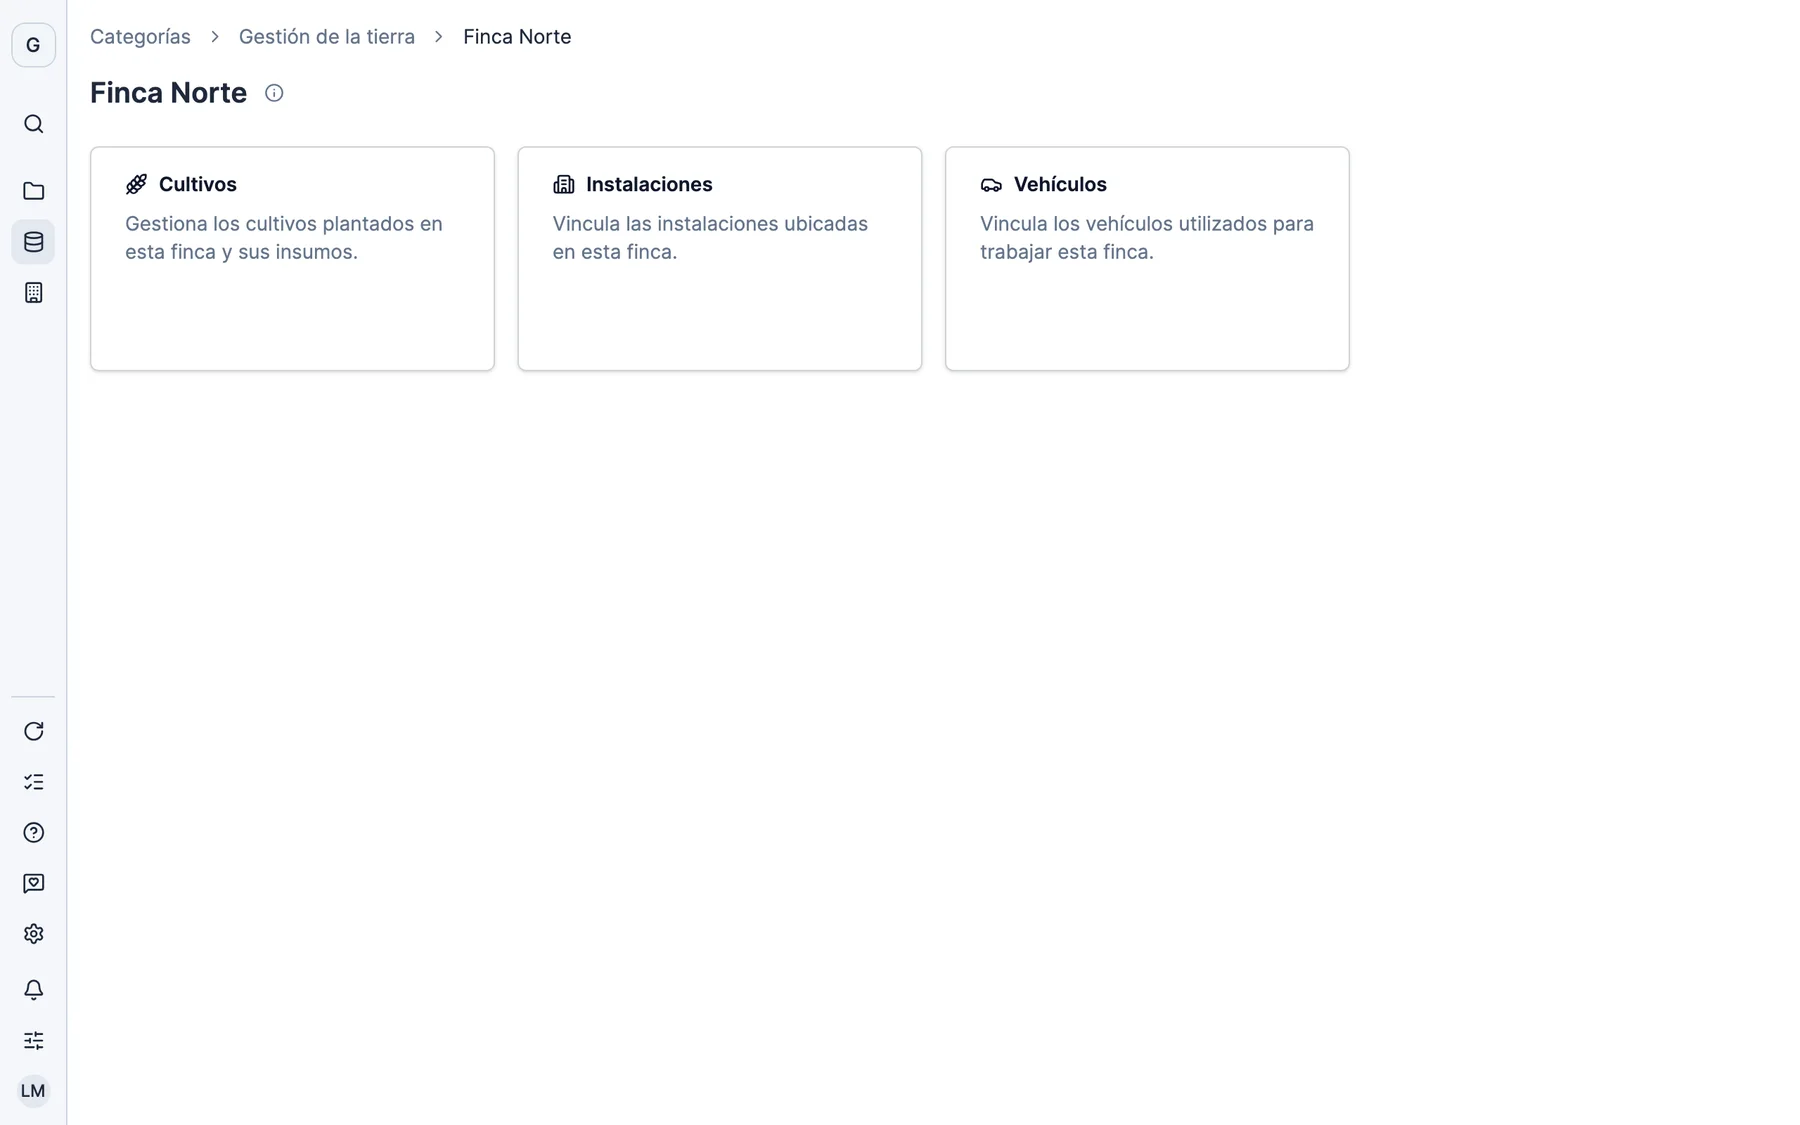
Task: Open the feedback heart message icon
Action: pos(33,884)
